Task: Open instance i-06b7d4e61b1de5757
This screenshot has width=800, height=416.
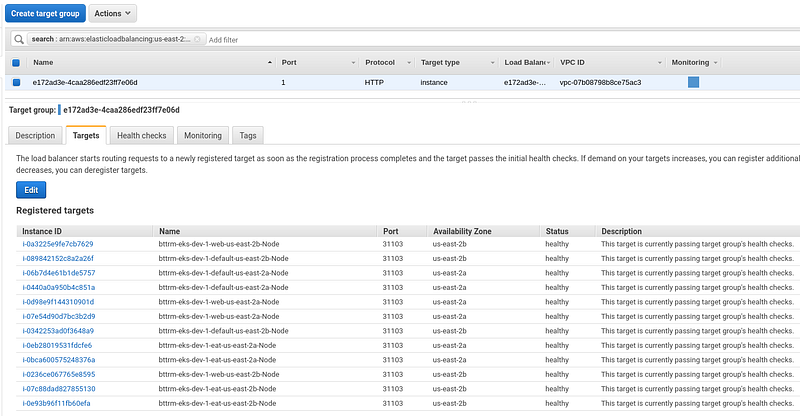Action: click(x=59, y=273)
